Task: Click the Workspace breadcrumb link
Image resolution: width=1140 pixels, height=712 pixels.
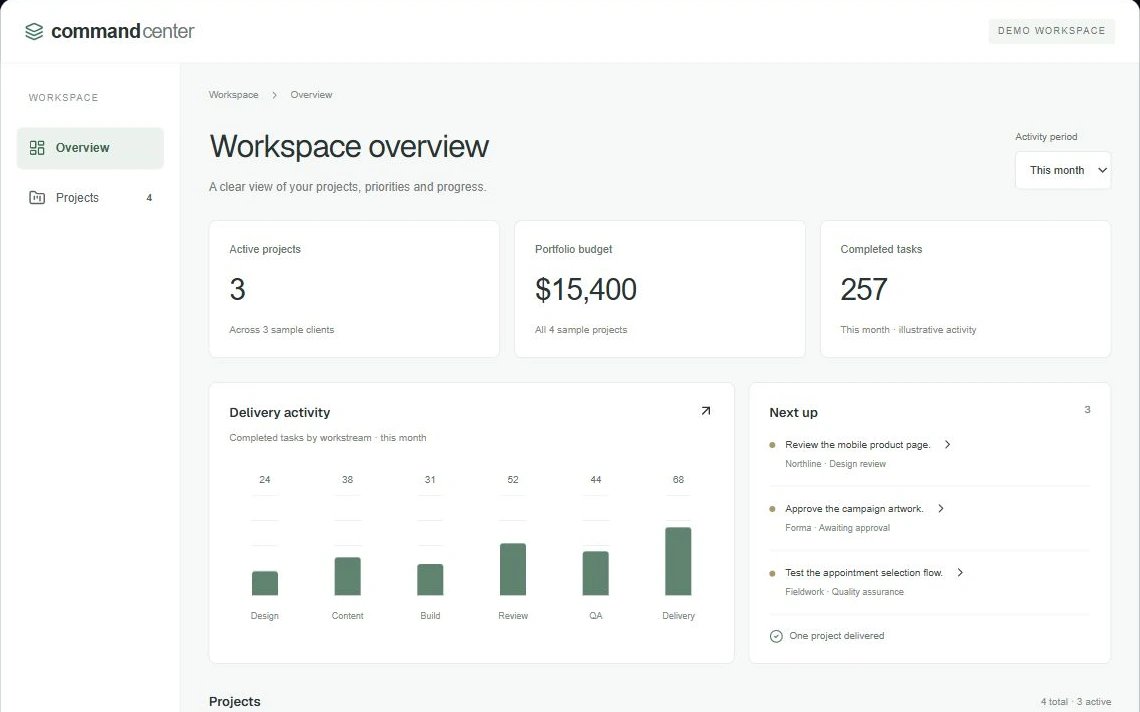Action: (x=233, y=95)
